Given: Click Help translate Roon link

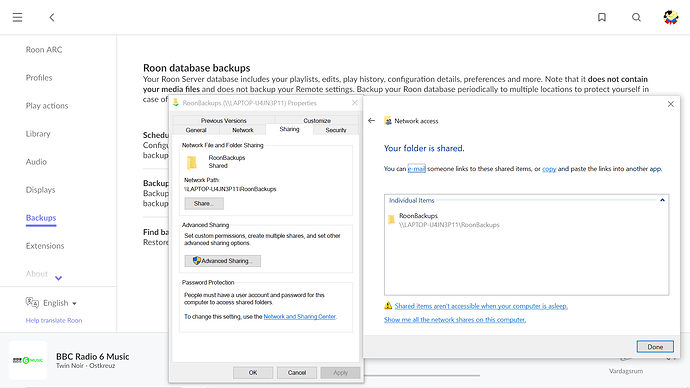Looking at the screenshot, I should 54,321.
